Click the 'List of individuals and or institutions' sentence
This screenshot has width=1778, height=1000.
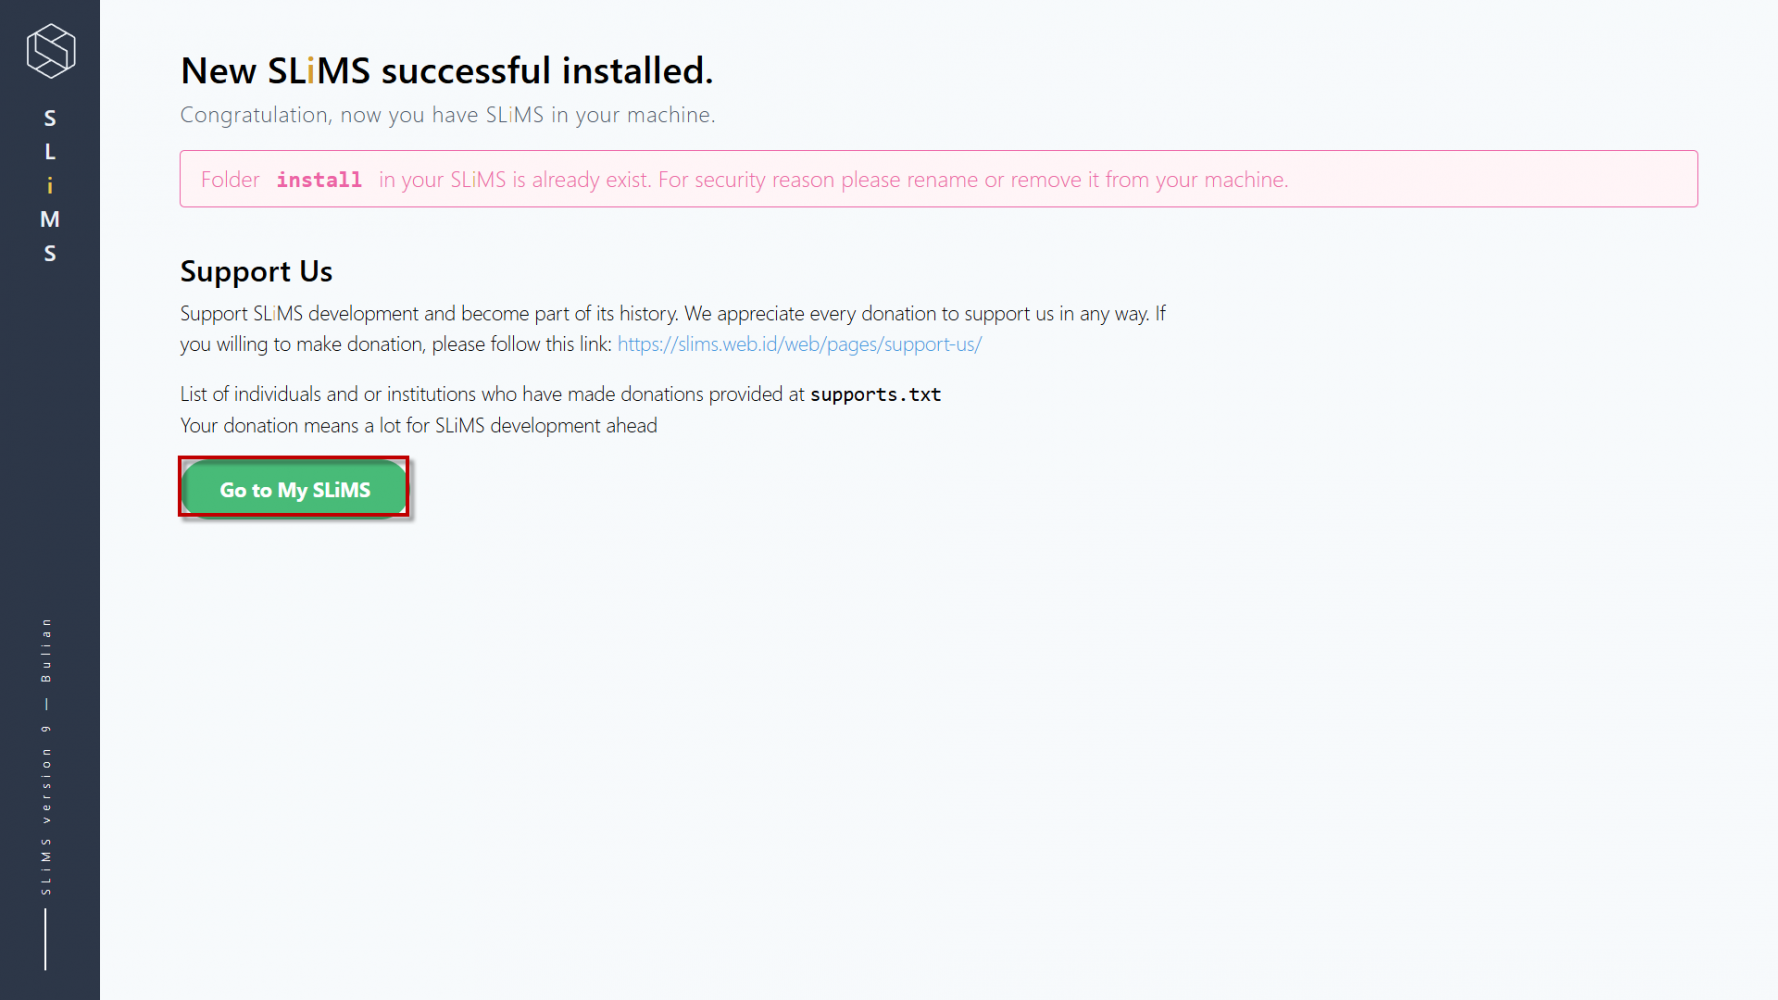click(x=492, y=395)
